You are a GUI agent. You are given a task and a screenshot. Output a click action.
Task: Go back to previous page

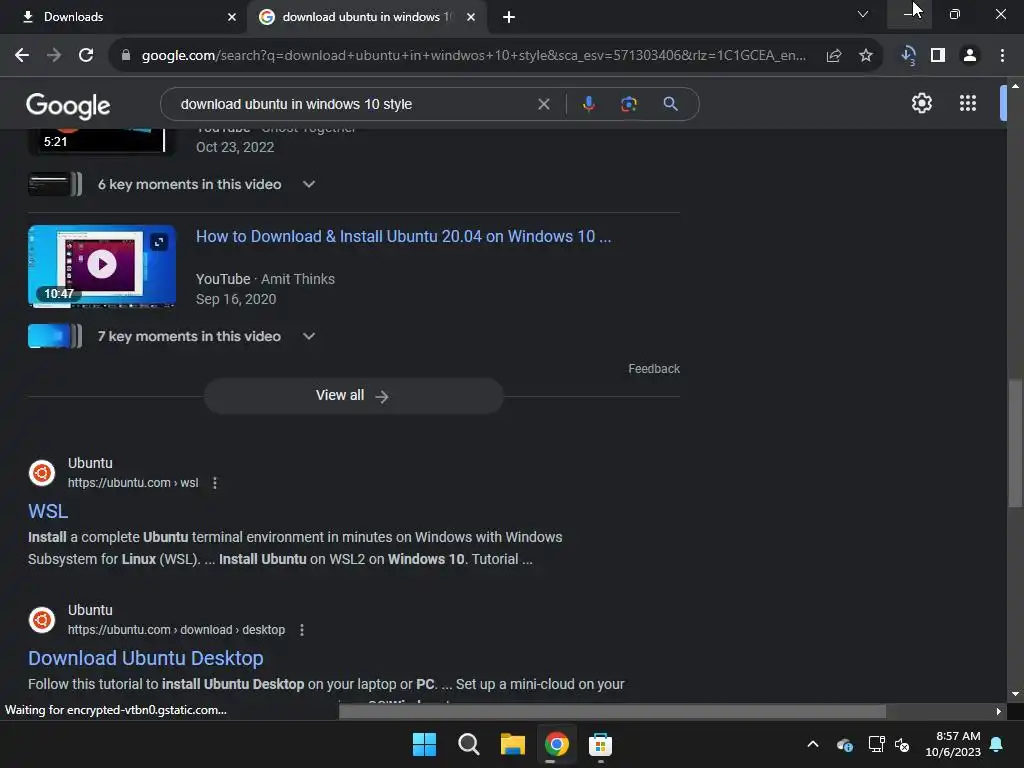tap(22, 56)
